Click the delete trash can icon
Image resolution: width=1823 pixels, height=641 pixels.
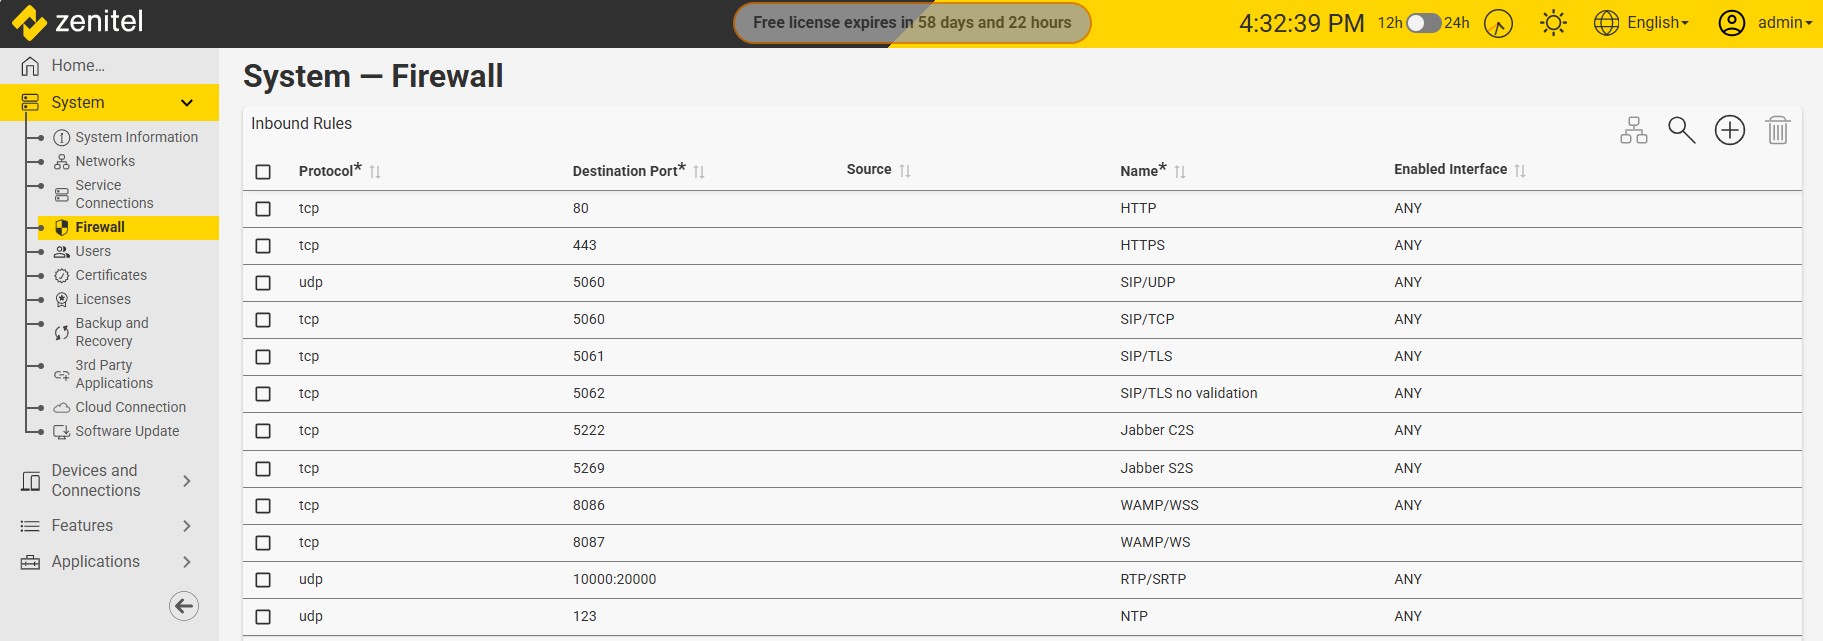click(x=1777, y=130)
